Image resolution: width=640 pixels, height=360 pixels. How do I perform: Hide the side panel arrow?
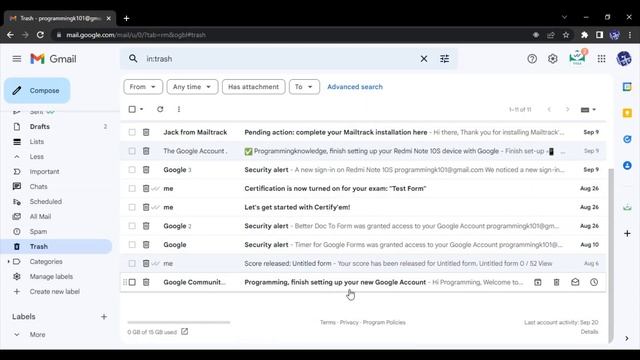coord(627,338)
